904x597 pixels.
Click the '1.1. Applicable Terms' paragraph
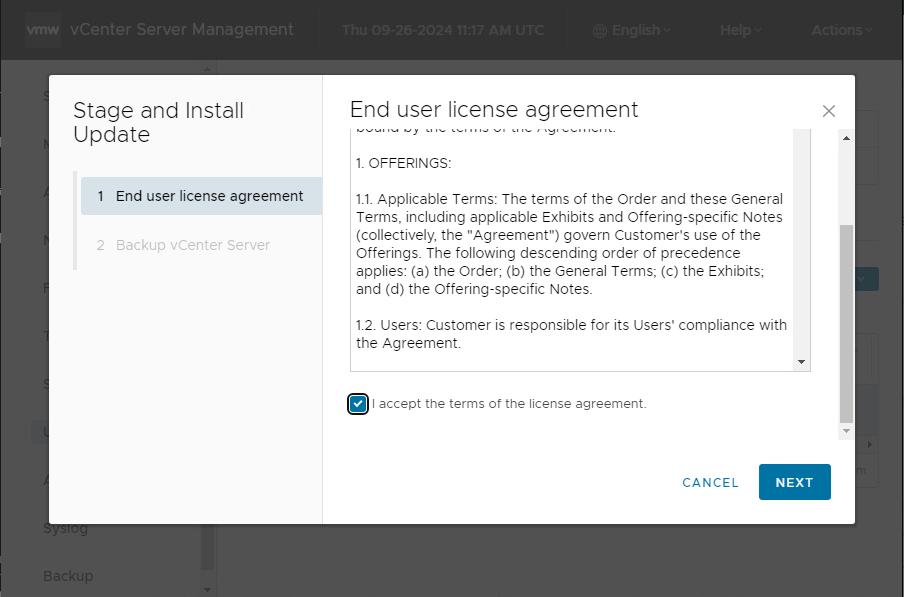570,244
